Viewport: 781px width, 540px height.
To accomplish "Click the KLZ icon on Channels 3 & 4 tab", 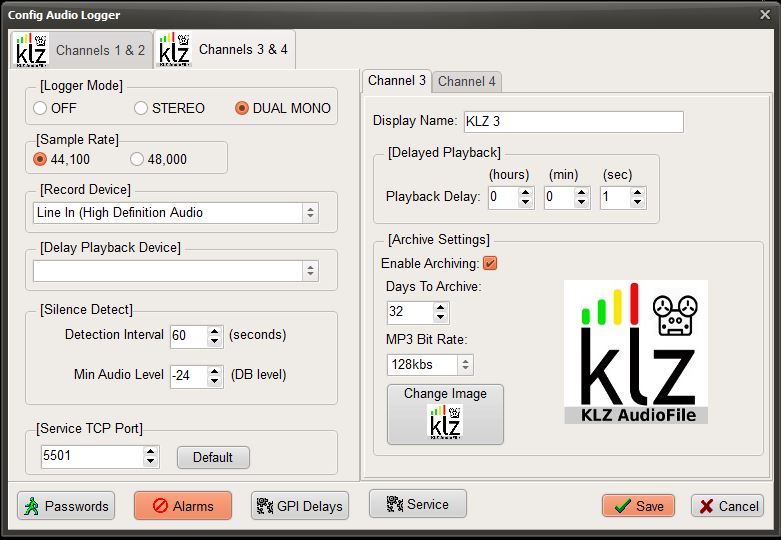I will [x=175, y=49].
